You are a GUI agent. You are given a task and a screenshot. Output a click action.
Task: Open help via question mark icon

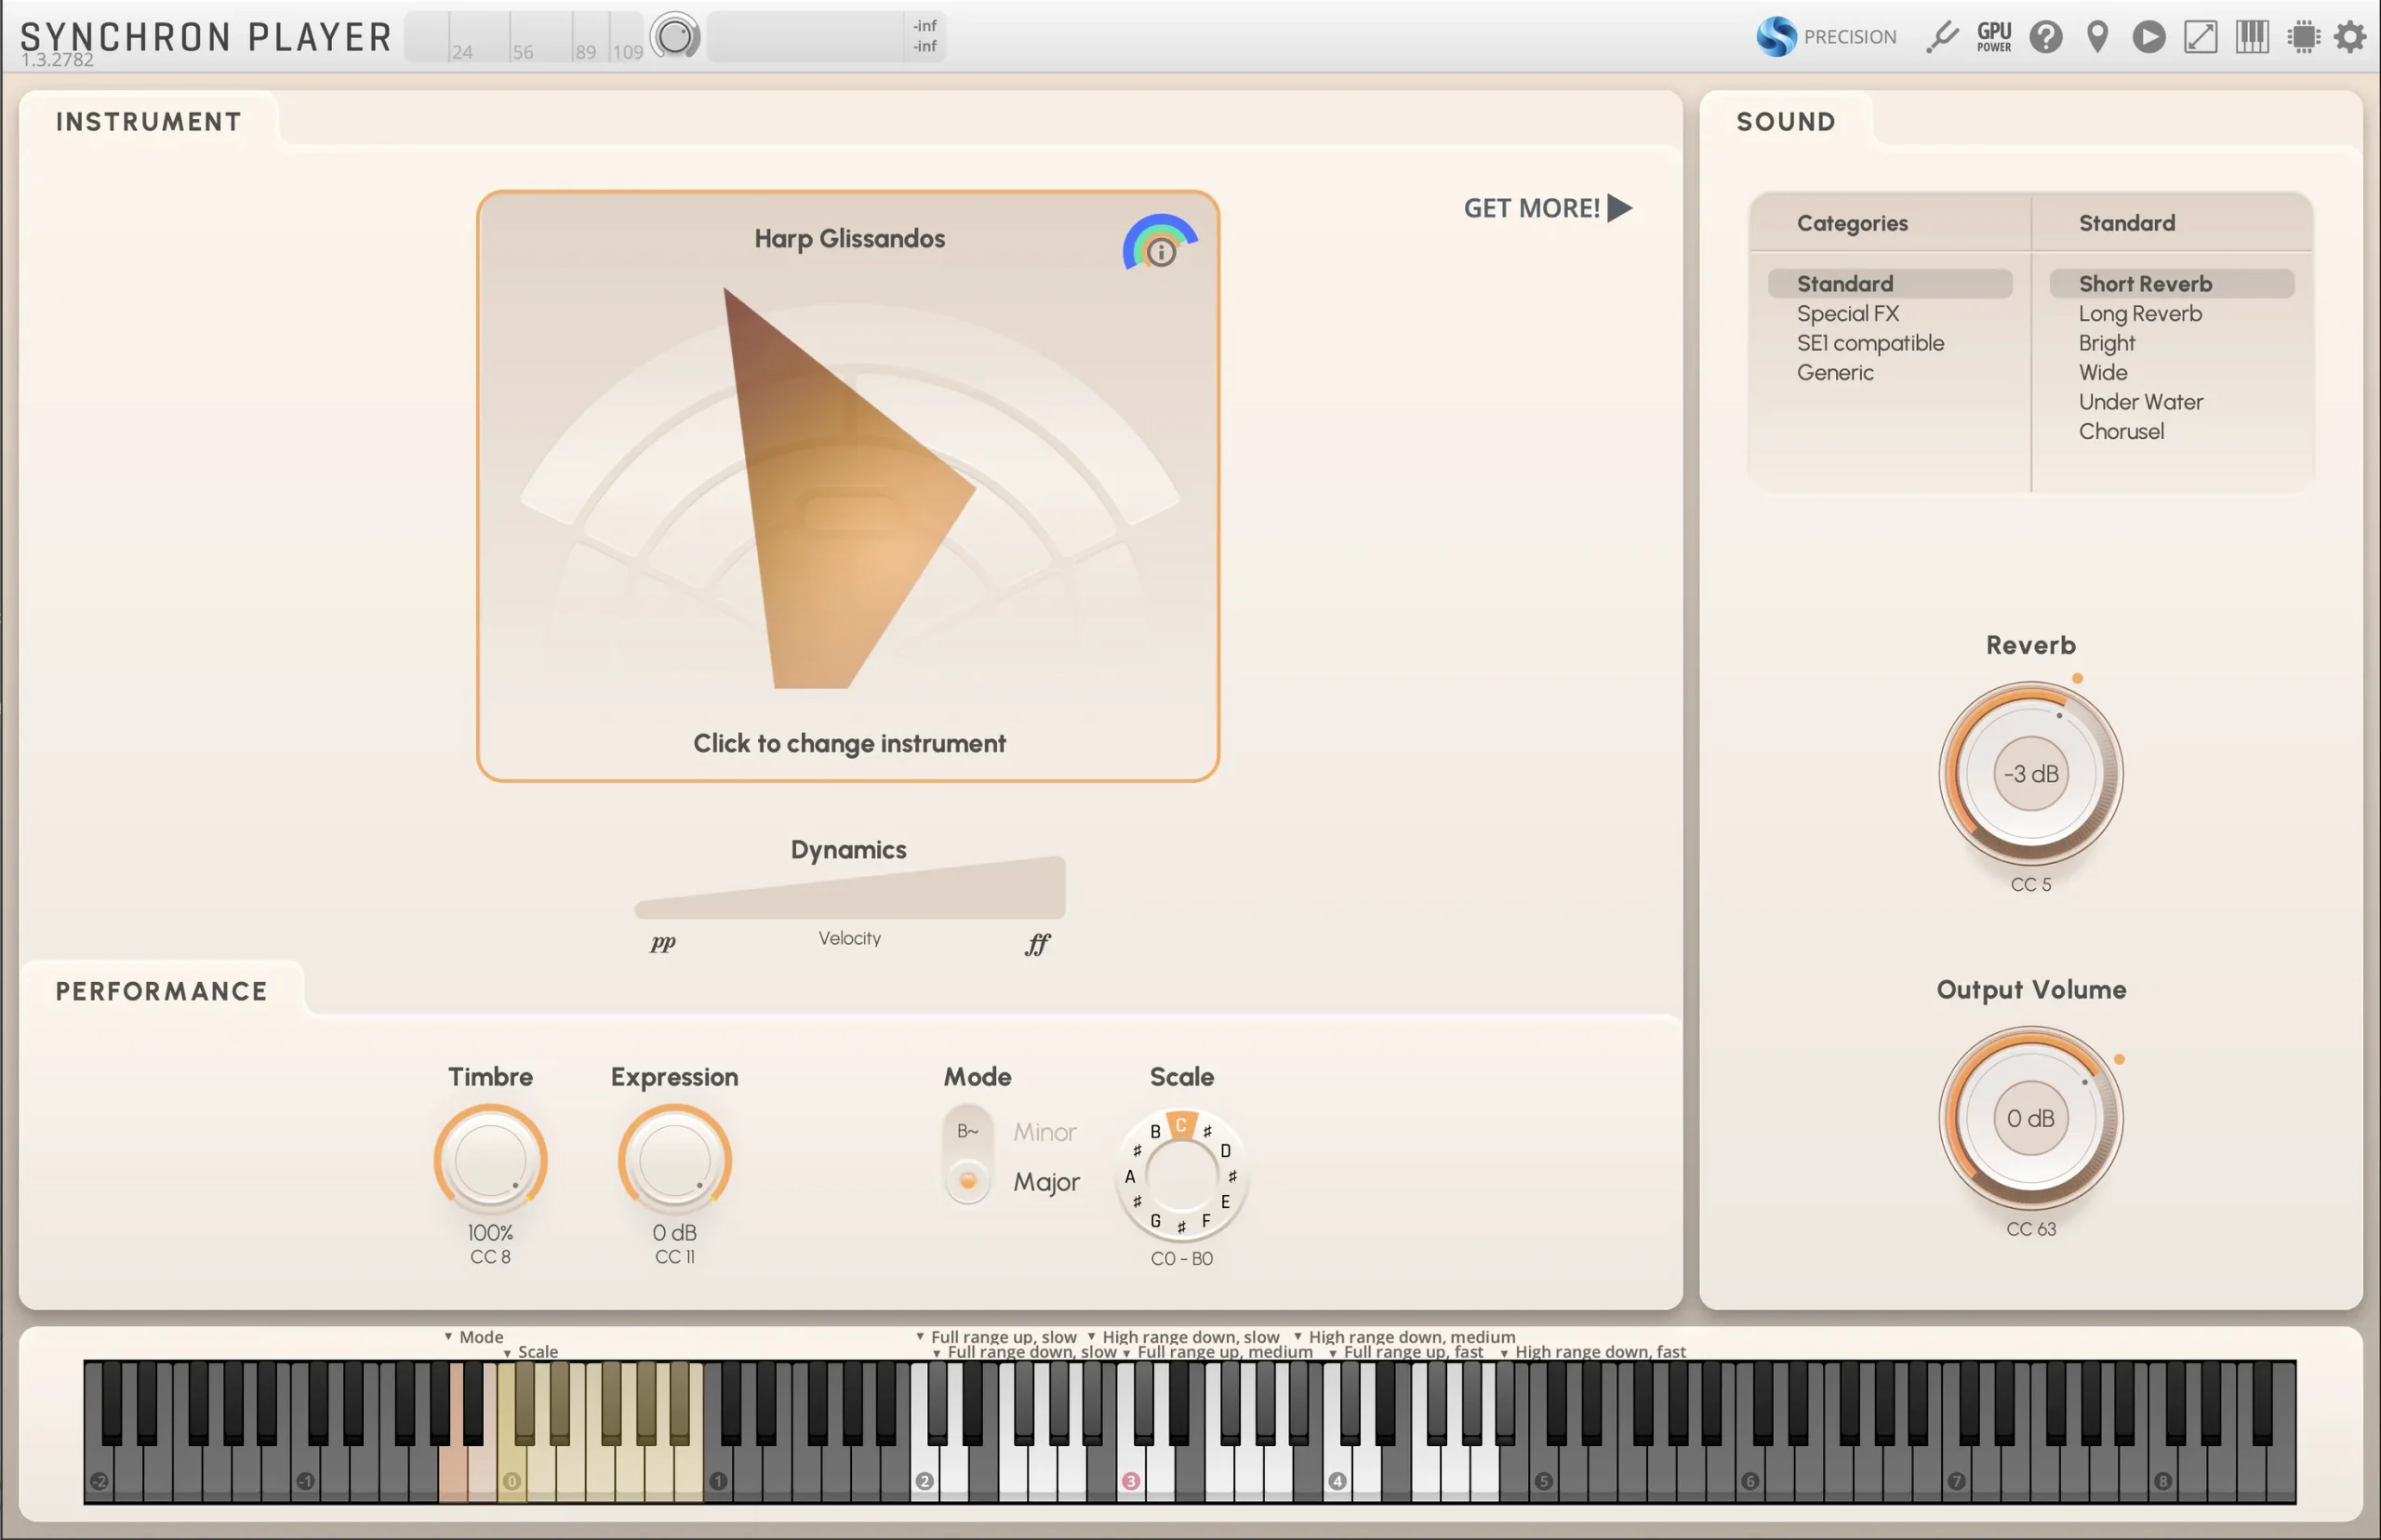(x=2045, y=37)
